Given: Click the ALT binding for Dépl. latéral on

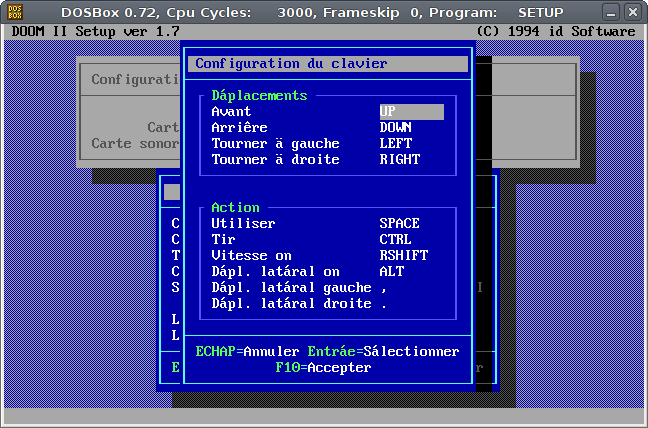Looking at the screenshot, I should click(391, 272).
